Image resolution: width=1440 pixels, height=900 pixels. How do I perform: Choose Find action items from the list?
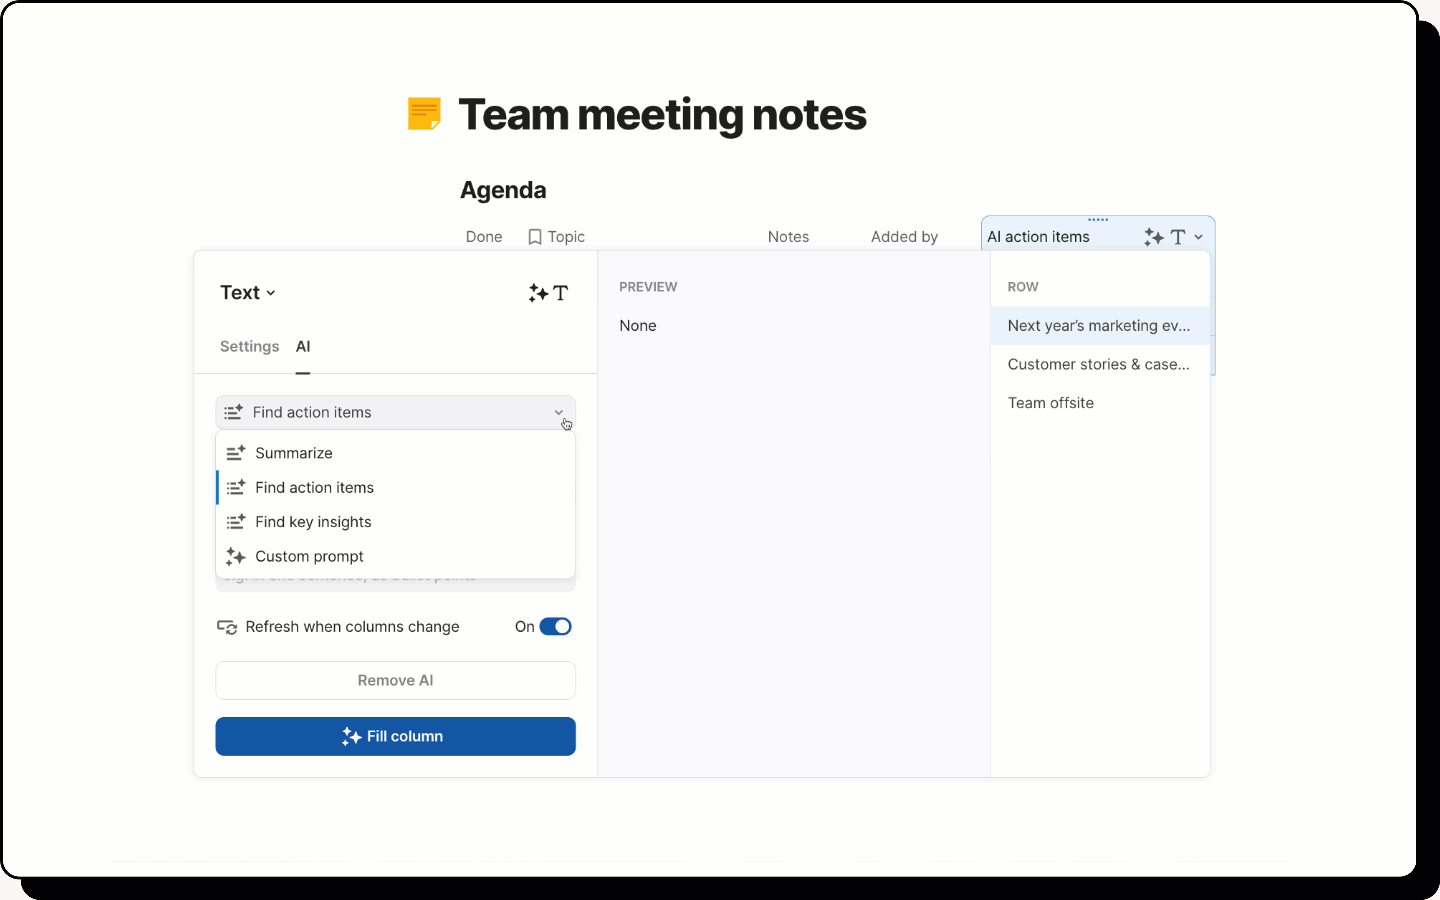point(314,488)
